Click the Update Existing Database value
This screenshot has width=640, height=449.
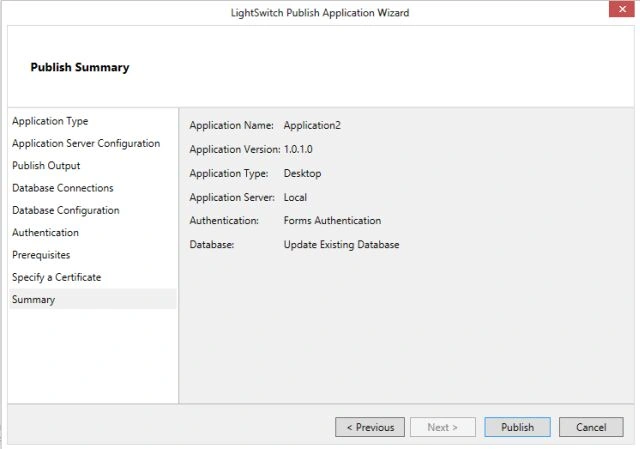[342, 245]
